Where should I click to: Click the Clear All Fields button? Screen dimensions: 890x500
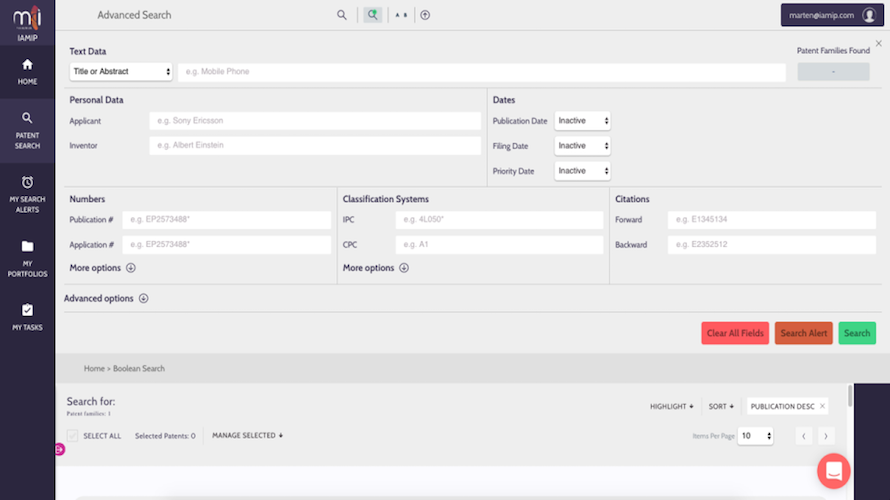tap(735, 333)
